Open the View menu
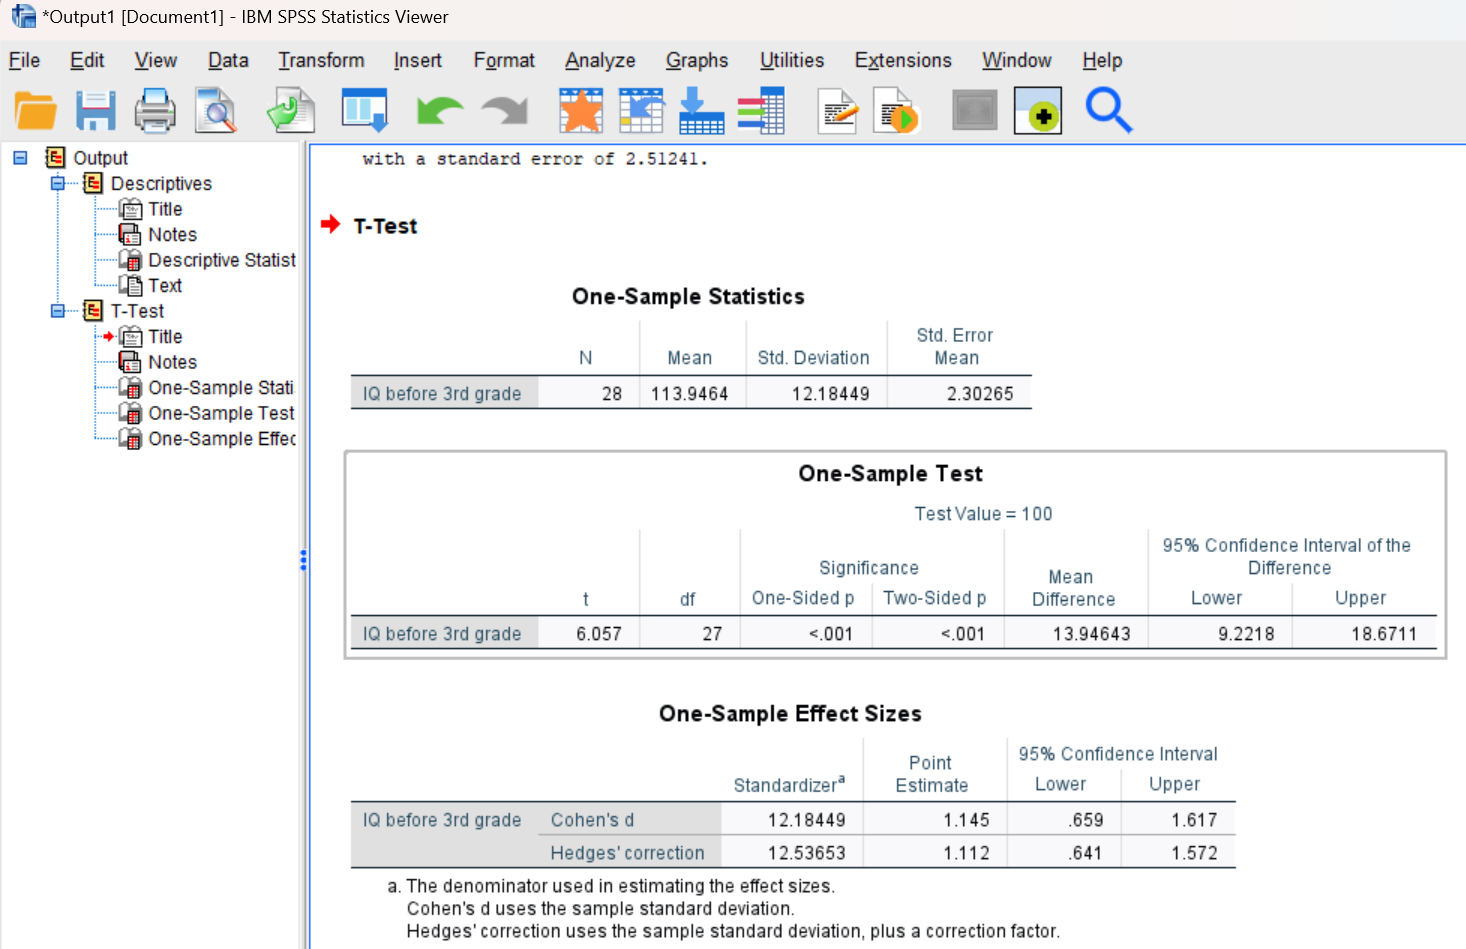This screenshot has height=949, width=1466. pyautogui.click(x=156, y=60)
